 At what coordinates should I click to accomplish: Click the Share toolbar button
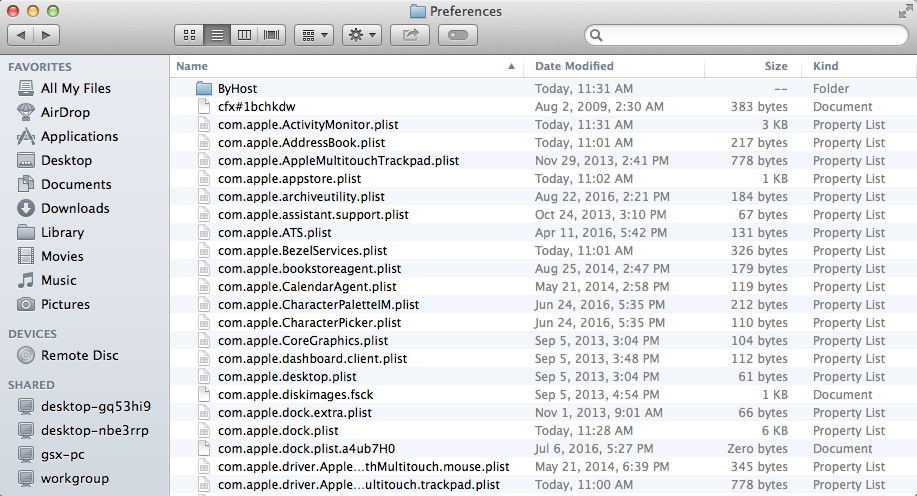(410, 35)
